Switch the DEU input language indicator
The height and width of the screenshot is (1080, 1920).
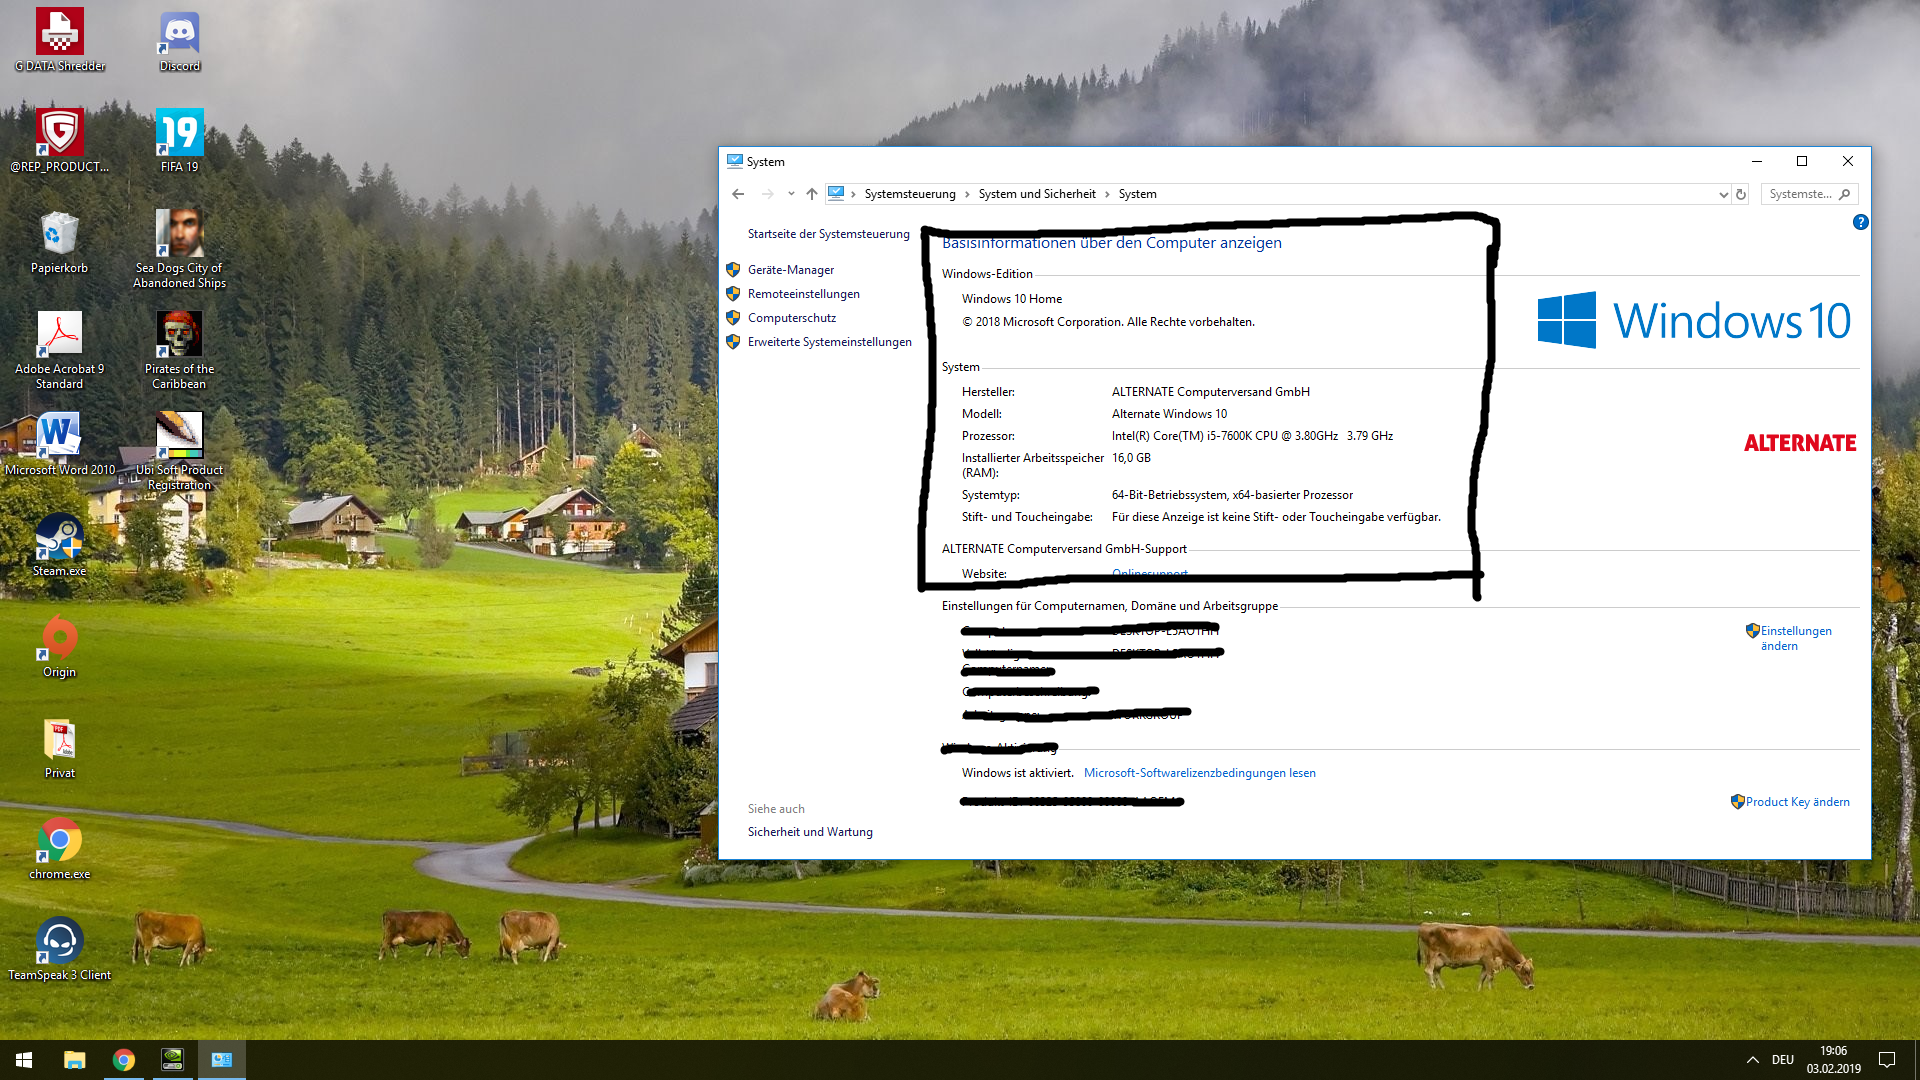(x=1783, y=1060)
